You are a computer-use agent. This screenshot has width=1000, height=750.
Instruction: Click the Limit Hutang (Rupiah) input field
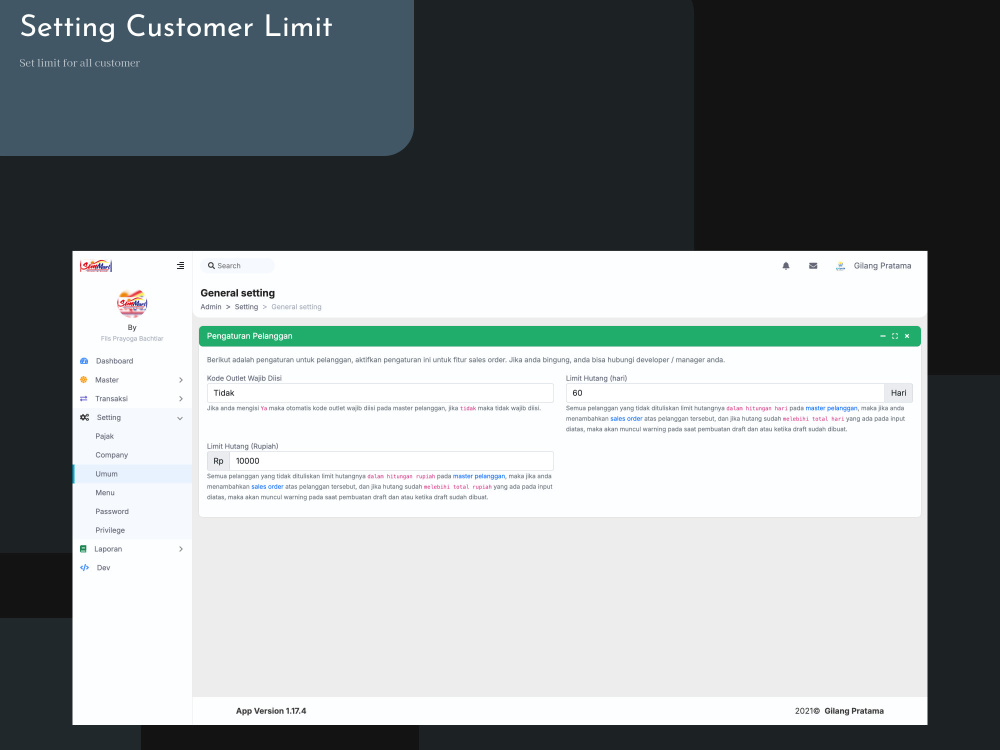tap(392, 461)
